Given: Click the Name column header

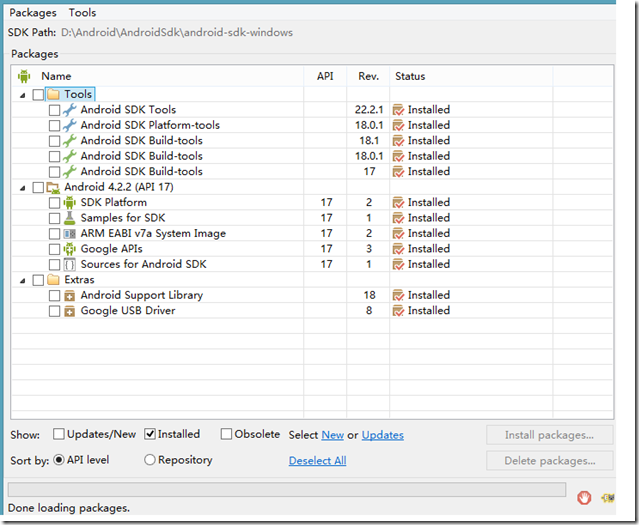Looking at the screenshot, I should (56, 76).
